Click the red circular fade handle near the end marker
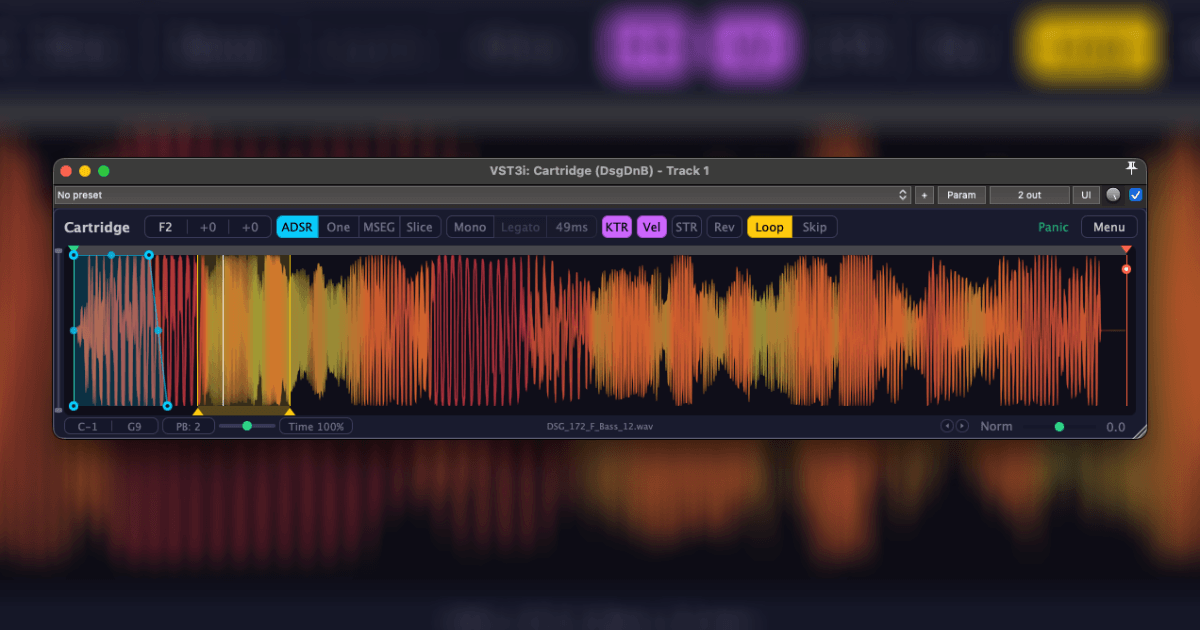The image size is (1200, 630). tap(1126, 269)
